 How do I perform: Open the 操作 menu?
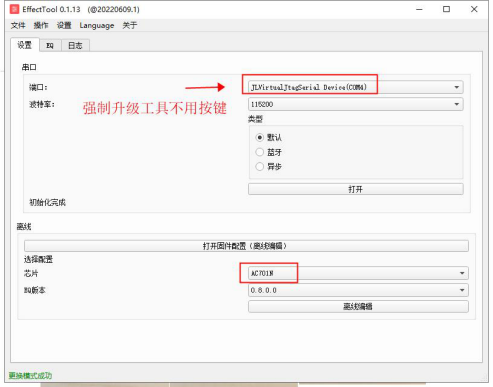pyautogui.click(x=41, y=25)
